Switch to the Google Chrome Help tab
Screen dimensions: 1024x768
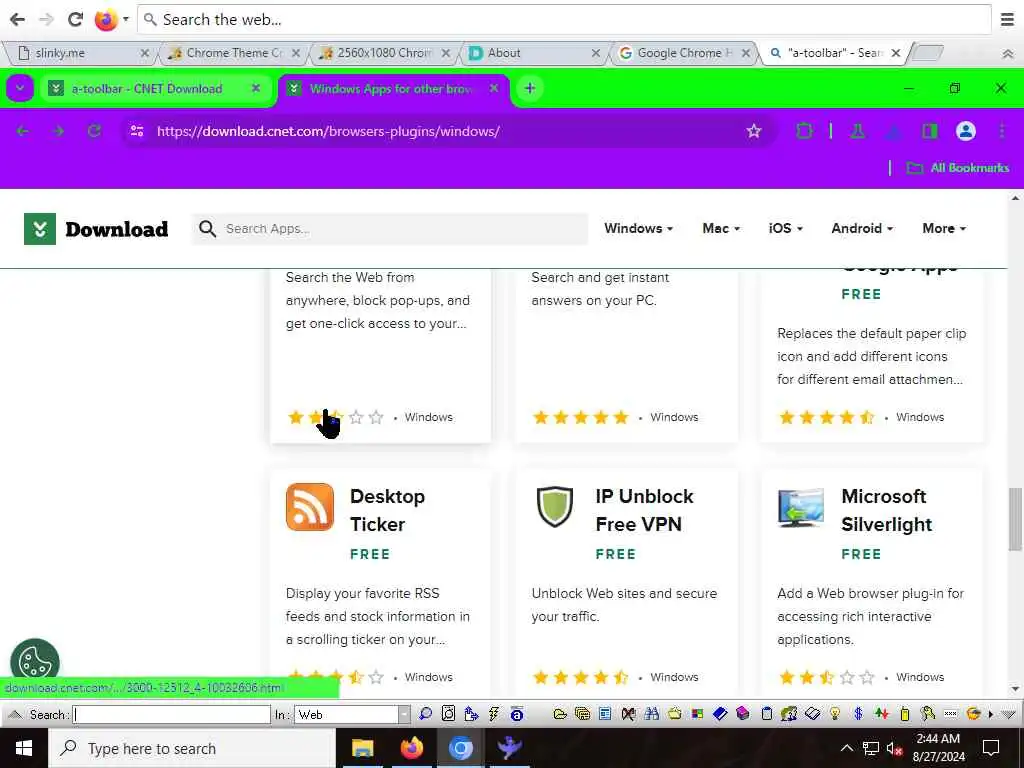[684, 53]
